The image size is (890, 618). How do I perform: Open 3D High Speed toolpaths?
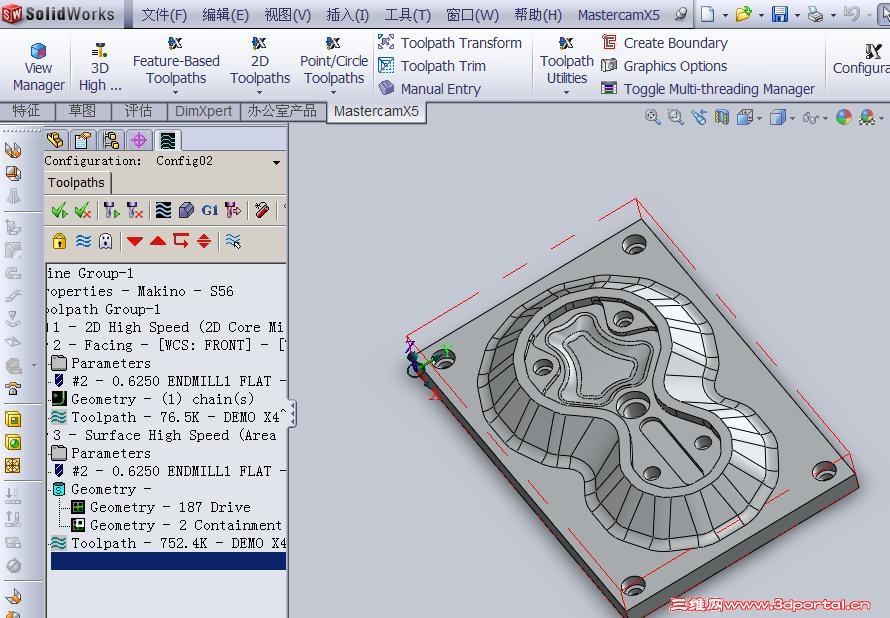click(x=100, y=67)
